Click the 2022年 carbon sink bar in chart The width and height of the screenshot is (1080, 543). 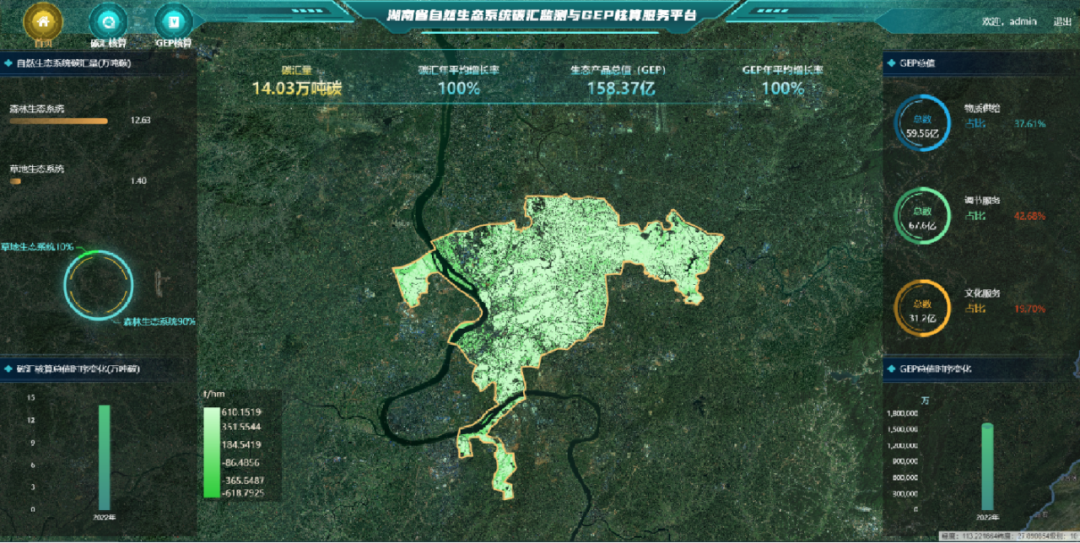pyautogui.click(x=104, y=456)
